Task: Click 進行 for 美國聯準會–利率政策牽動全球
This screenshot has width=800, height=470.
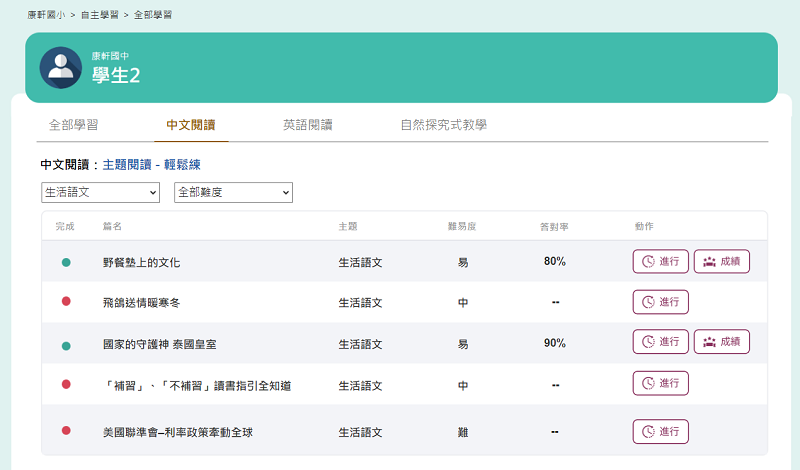Action: coord(660,432)
